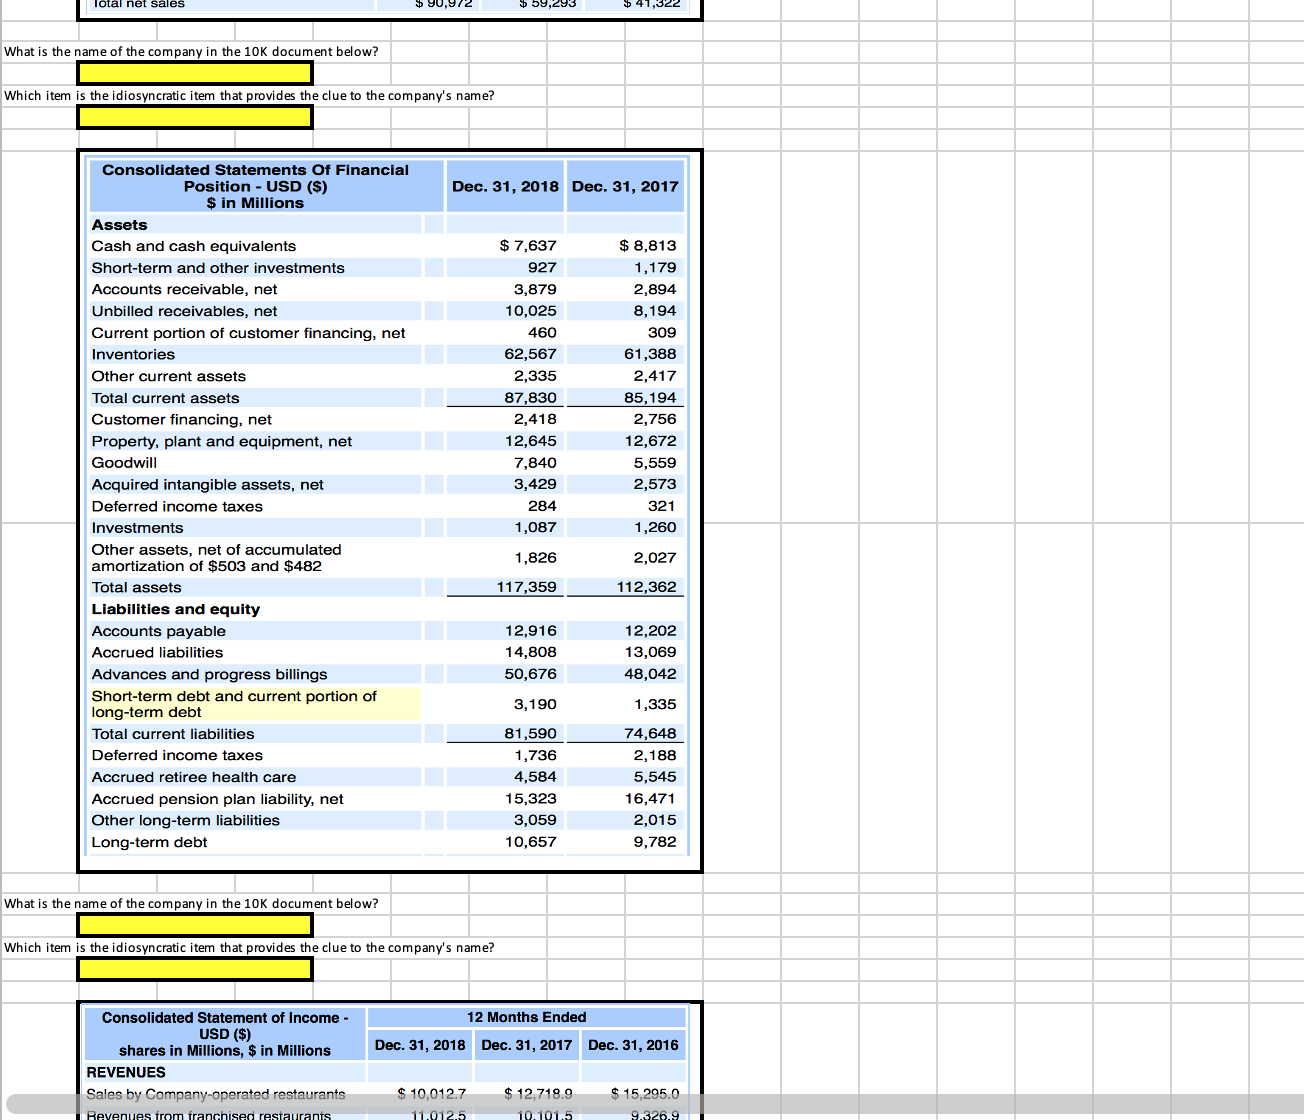Click second 'Which item is the idiosyncratic item' question
Image resolution: width=1304 pixels, height=1120 pixels.
coord(249,947)
